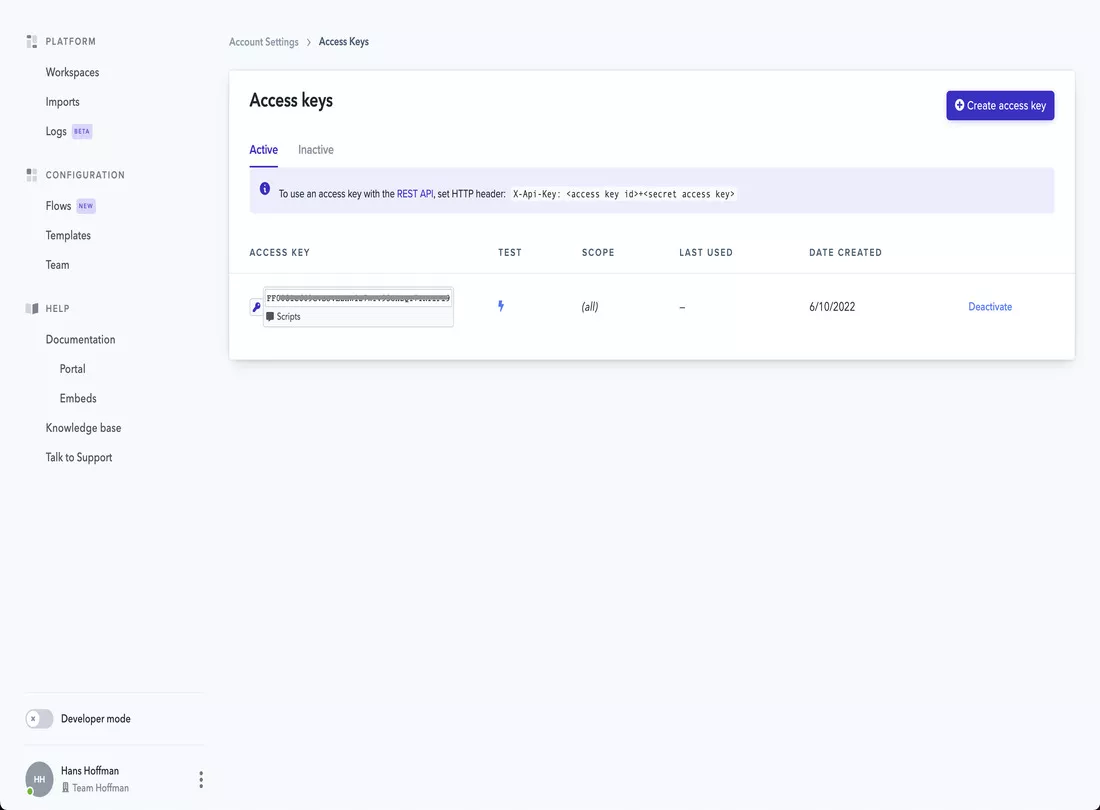Screen dimensions: 1100x810
Task: Click the HH user avatar
Action: [x=39, y=779]
